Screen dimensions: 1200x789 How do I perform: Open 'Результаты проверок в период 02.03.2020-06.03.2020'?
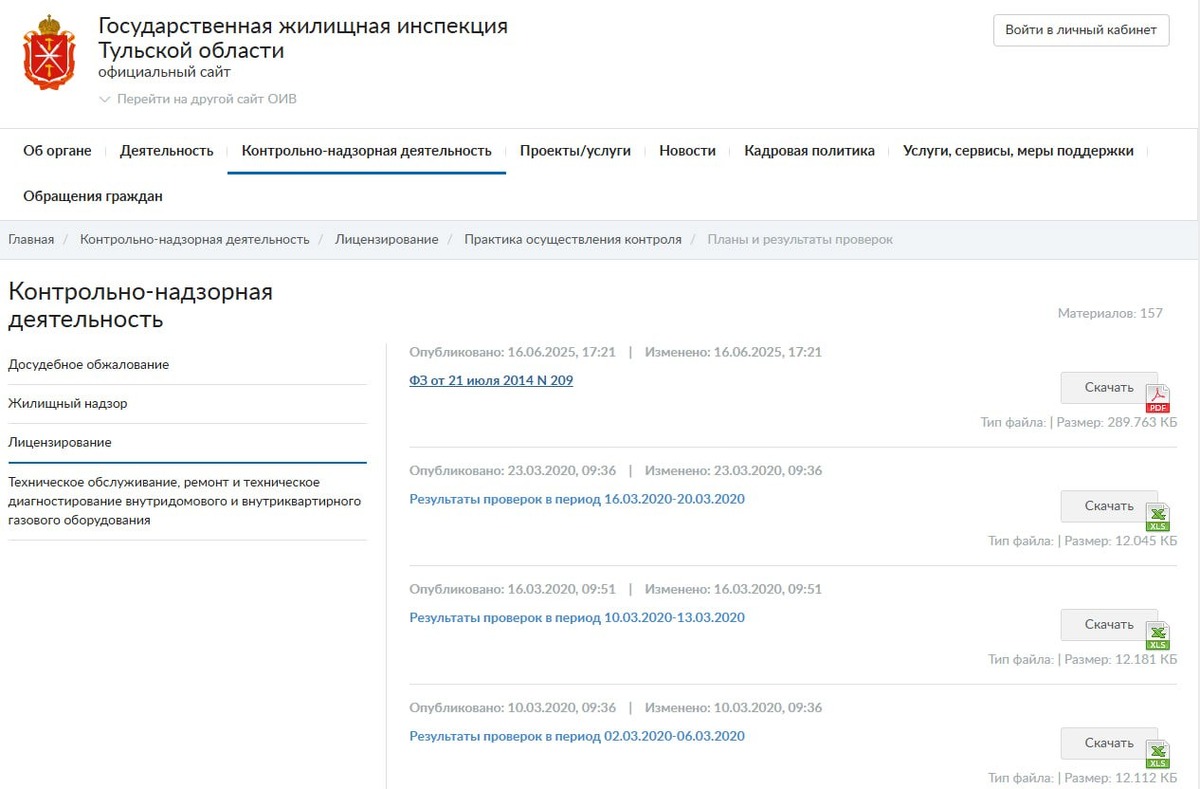click(x=577, y=736)
